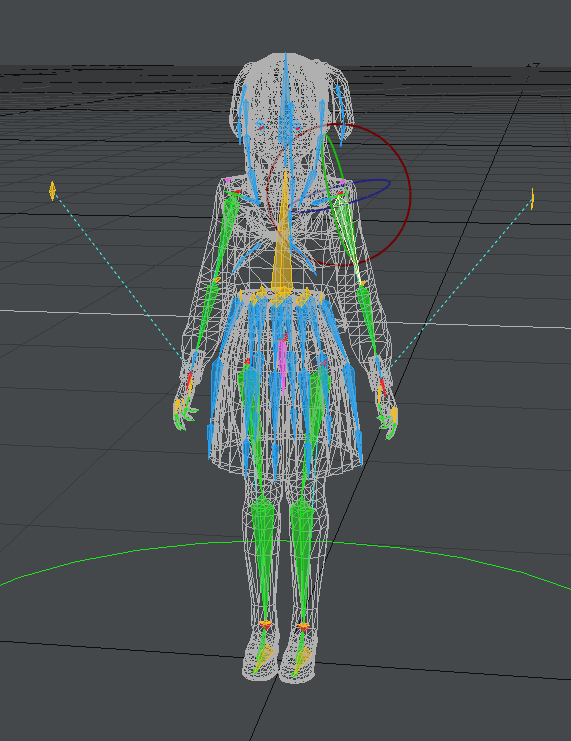This screenshot has width=571, height=741.
Task: Select the red ankle control on right foot
Action: tap(303, 627)
